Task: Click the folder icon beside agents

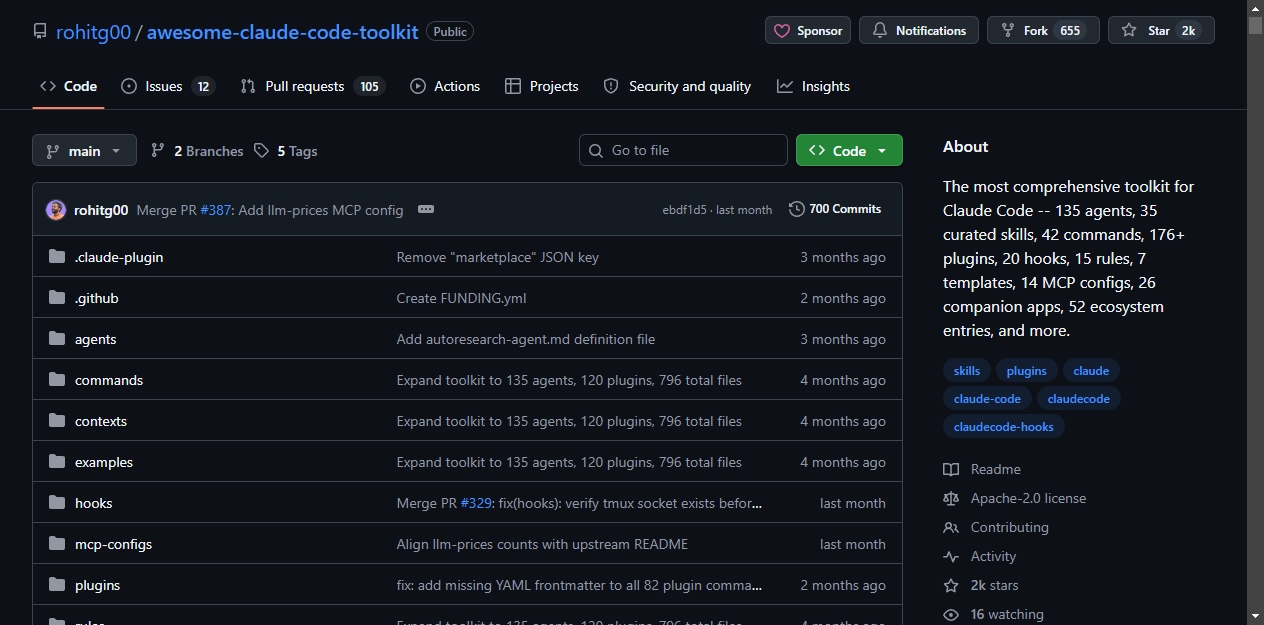Action: 57,339
